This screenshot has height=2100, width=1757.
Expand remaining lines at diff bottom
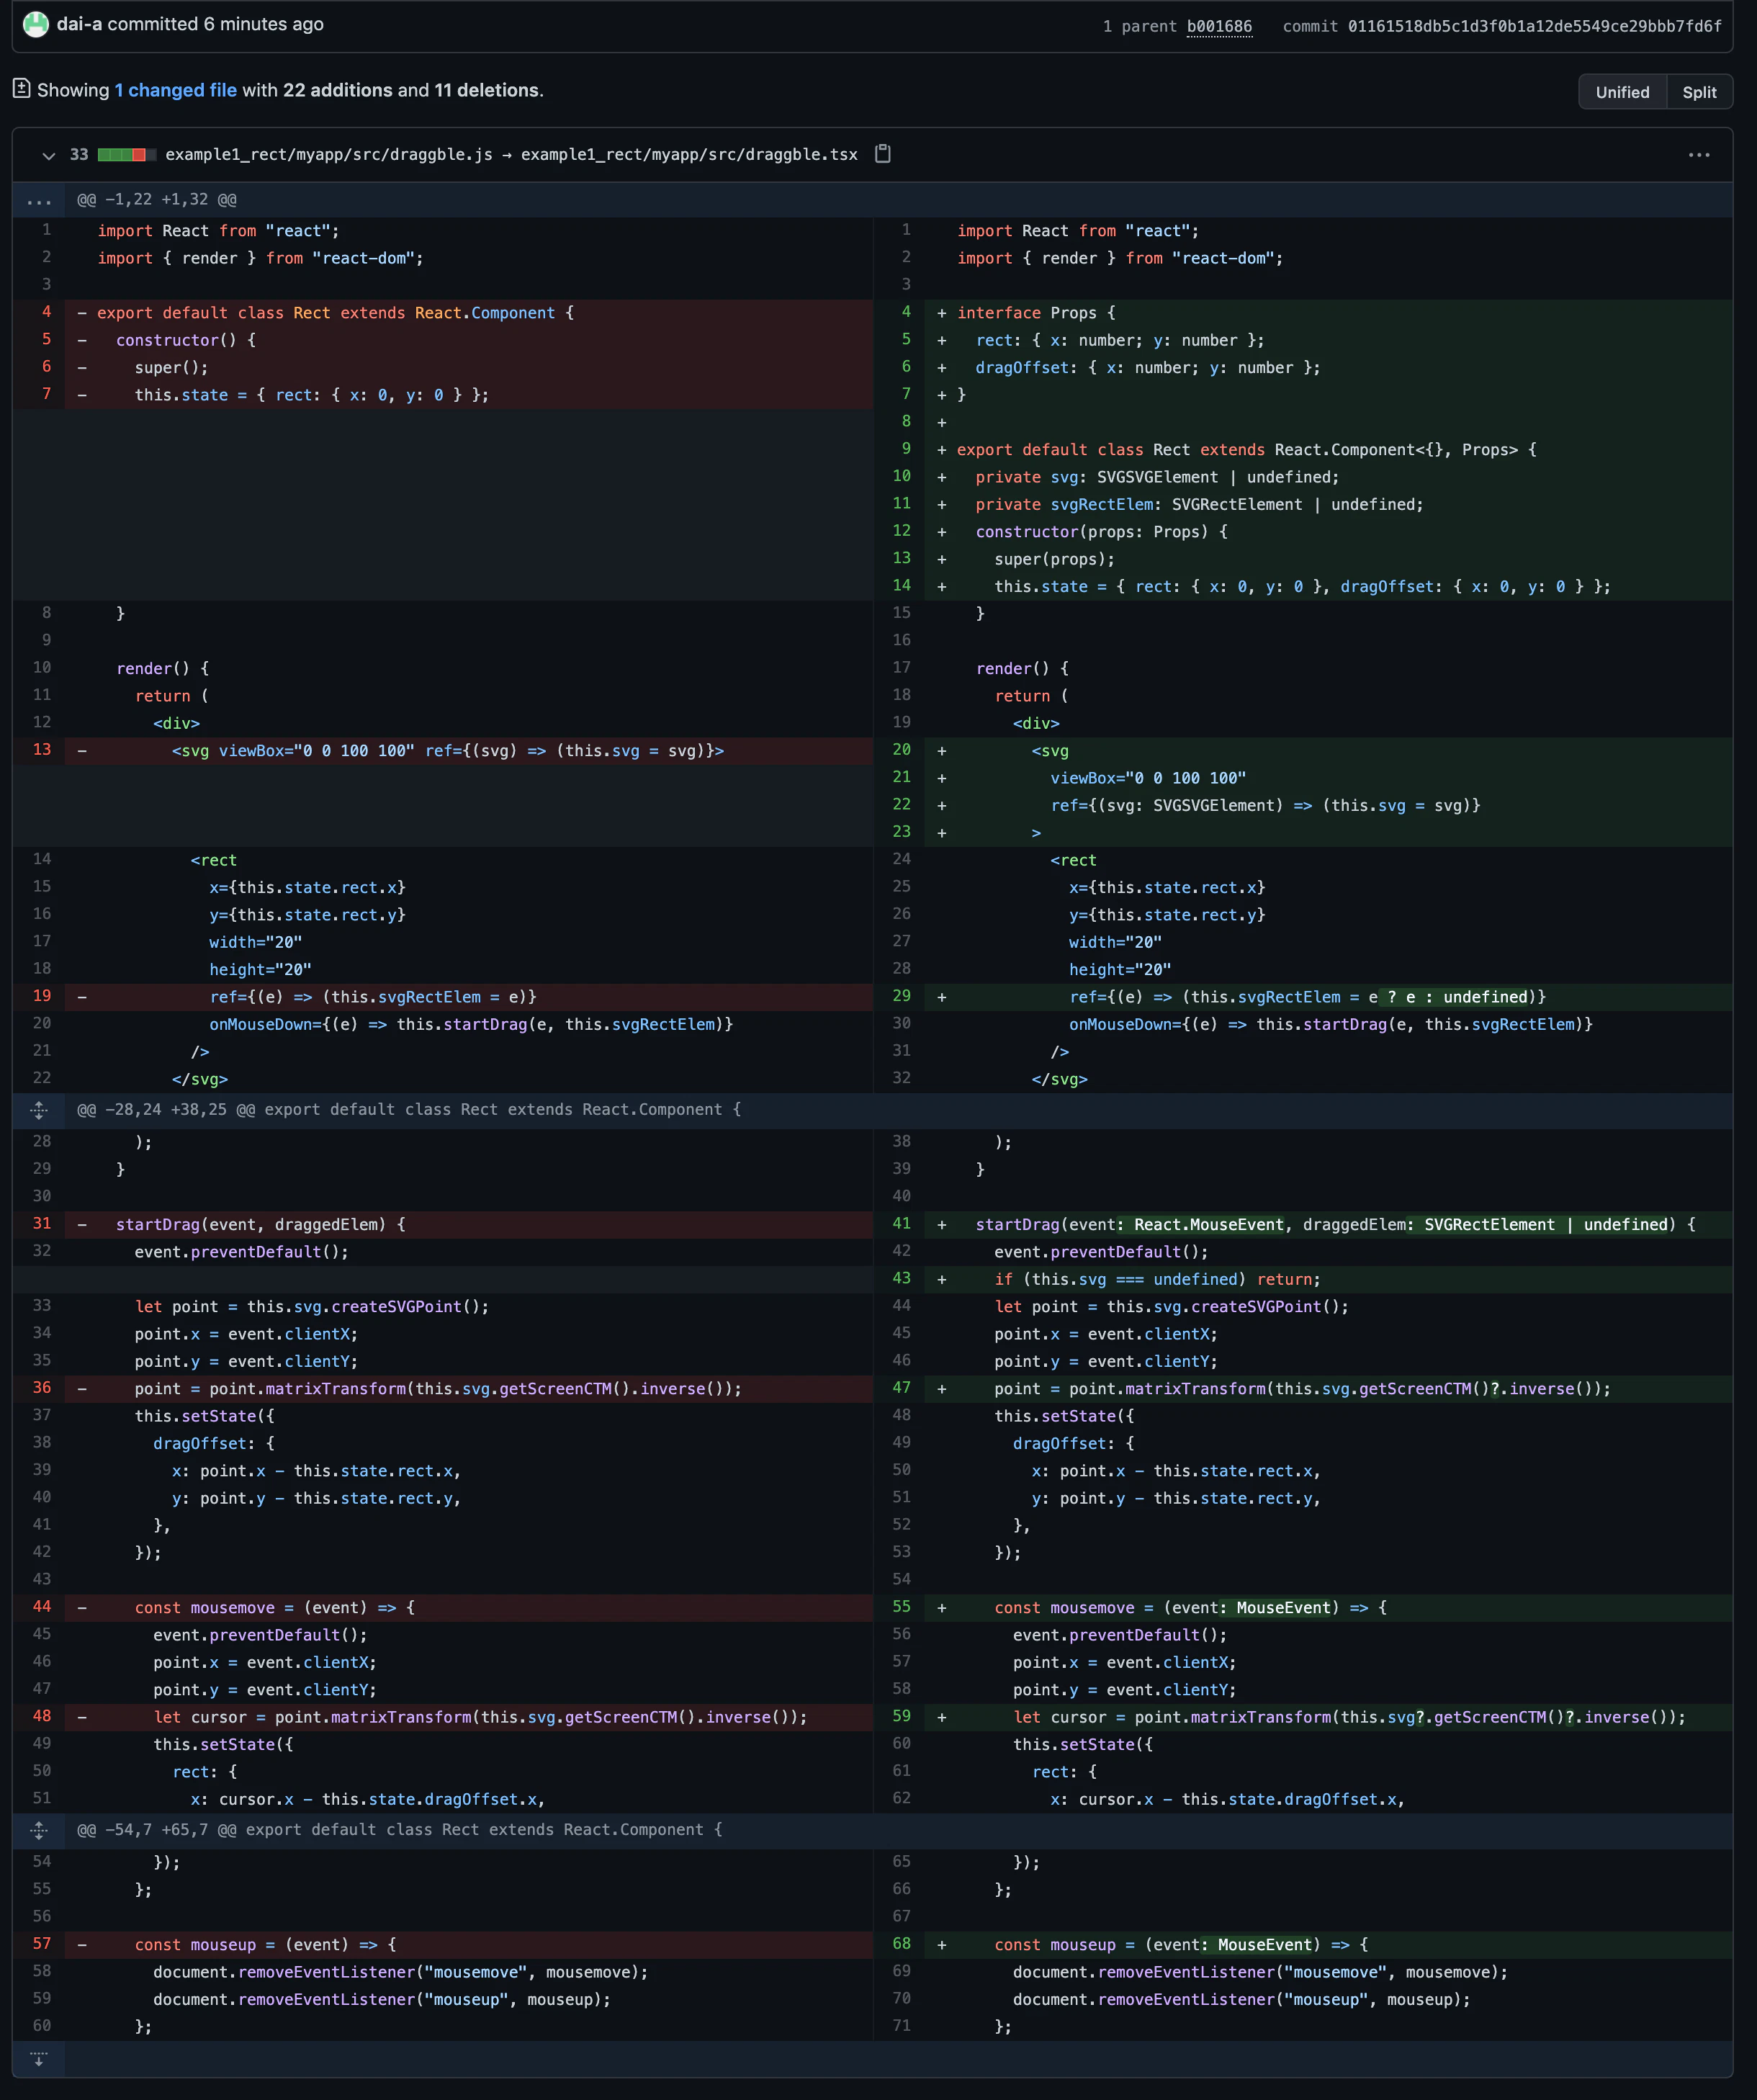pyautogui.click(x=39, y=2058)
